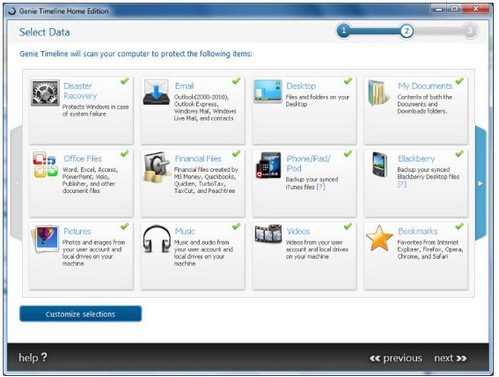Click the Financial Files safe icon
This screenshot has height=377, width=499.
(157, 167)
